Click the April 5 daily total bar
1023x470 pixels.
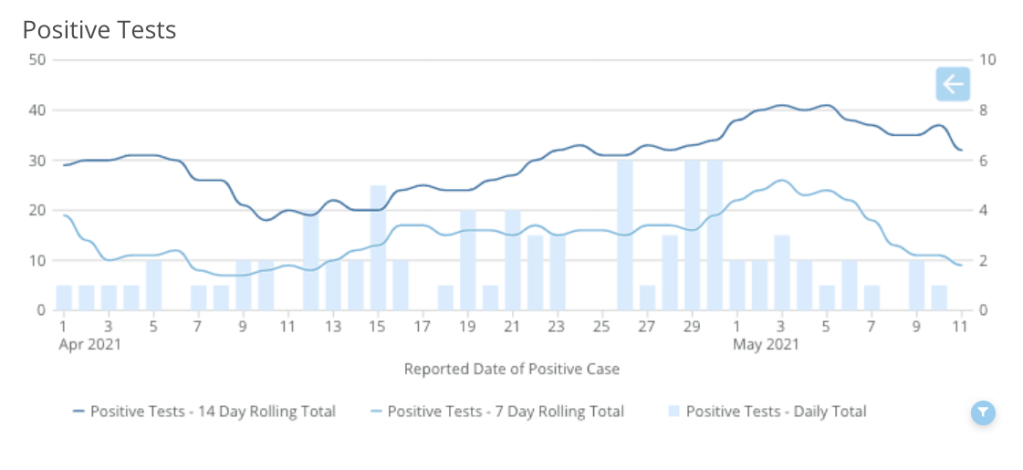[x=154, y=286]
